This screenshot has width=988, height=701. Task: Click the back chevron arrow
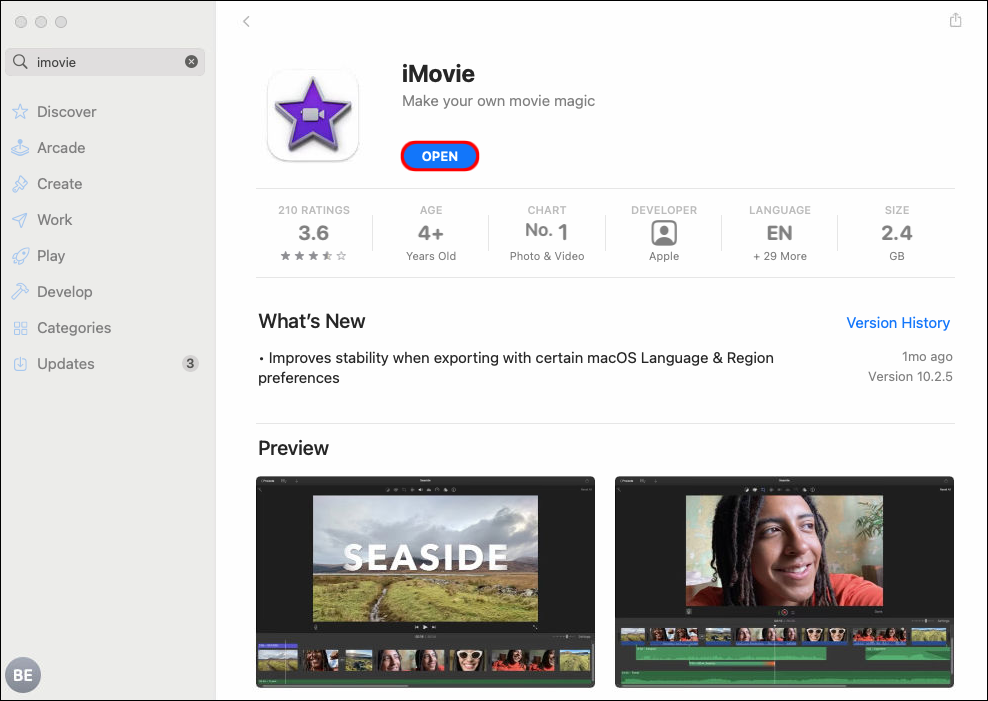[x=246, y=21]
